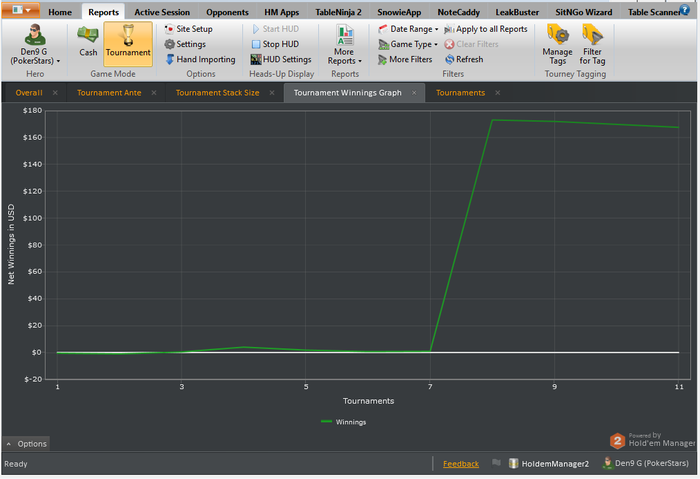The height and width of the screenshot is (479, 700).
Task: Refresh the report
Action: 464,59
